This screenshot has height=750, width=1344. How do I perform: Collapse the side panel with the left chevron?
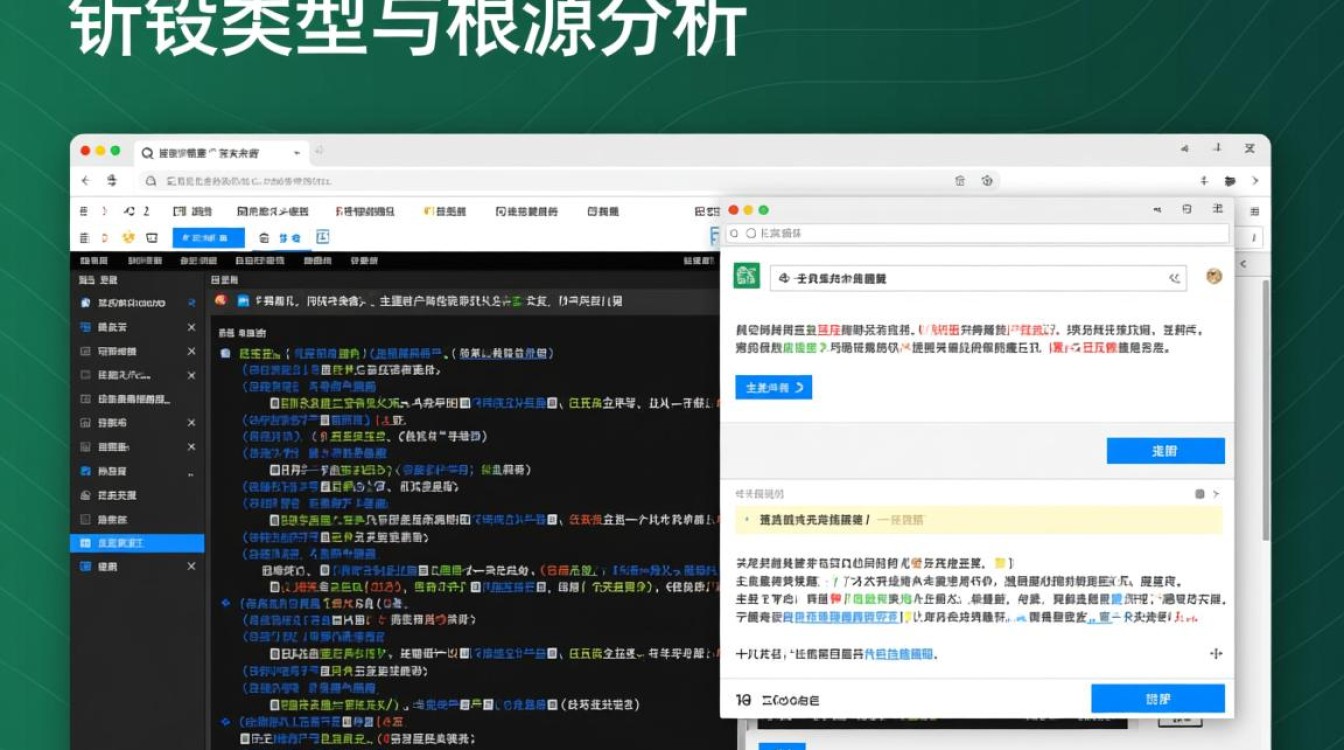tap(1245, 264)
